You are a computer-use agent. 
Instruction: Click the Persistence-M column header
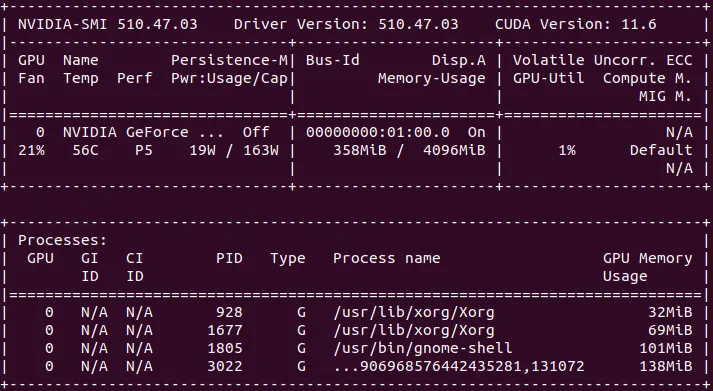(229, 60)
